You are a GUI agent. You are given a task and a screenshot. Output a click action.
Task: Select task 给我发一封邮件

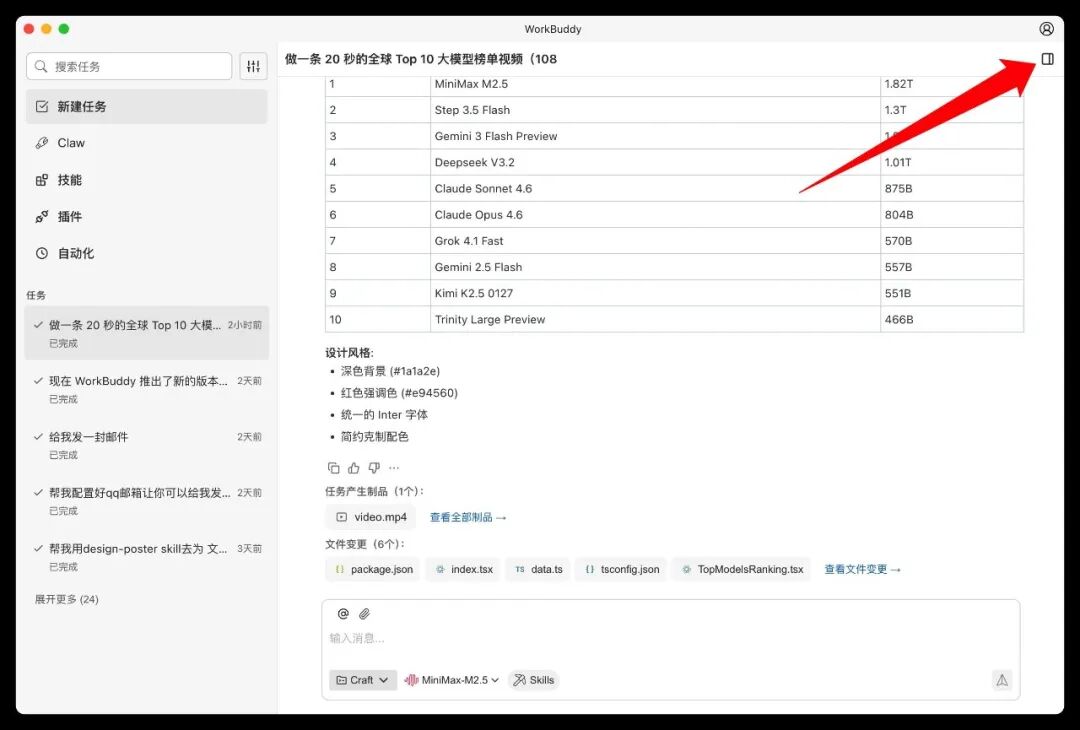tap(147, 445)
